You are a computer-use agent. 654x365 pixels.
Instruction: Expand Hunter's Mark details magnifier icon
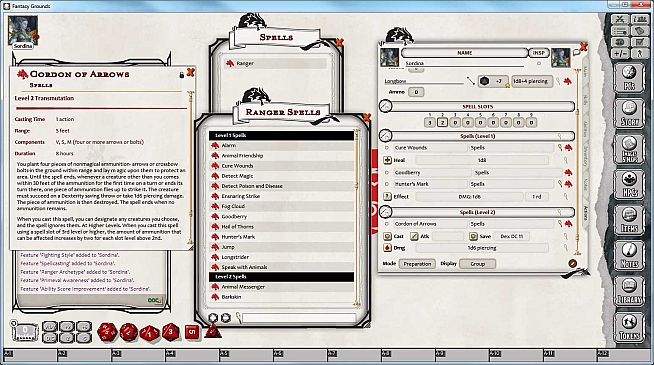pos(560,184)
